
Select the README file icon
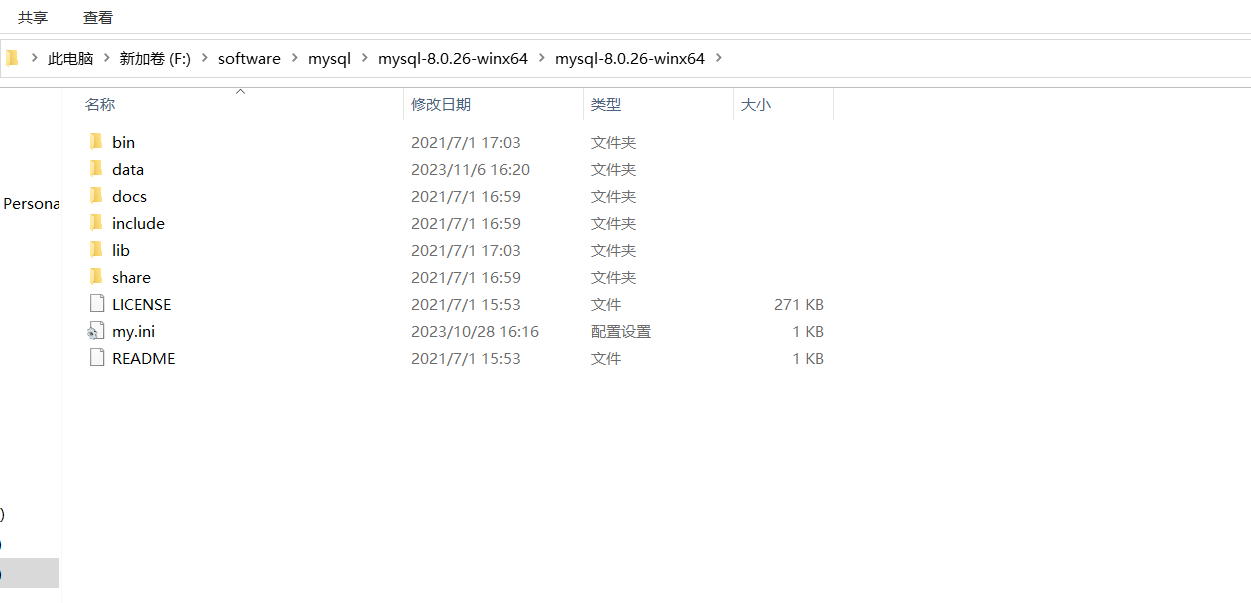[96, 358]
